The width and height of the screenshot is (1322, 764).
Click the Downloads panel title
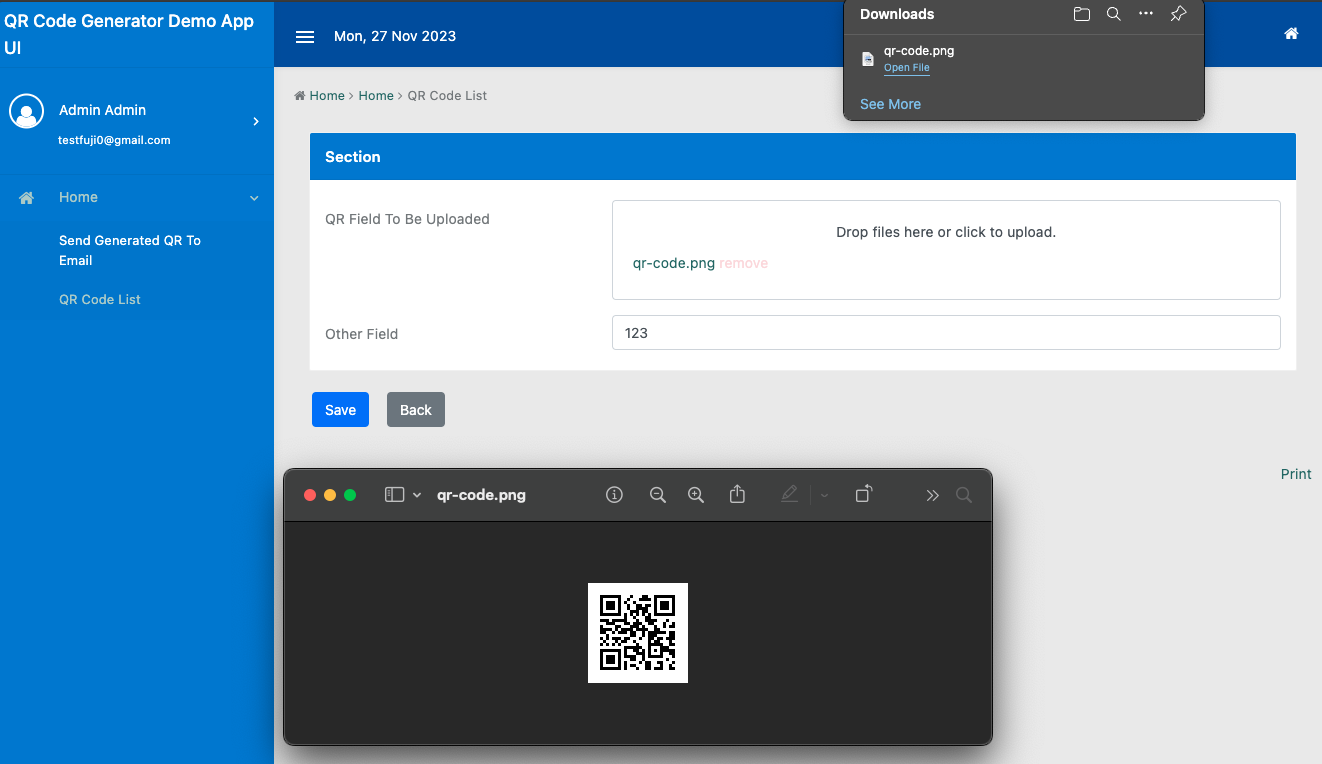pos(897,14)
